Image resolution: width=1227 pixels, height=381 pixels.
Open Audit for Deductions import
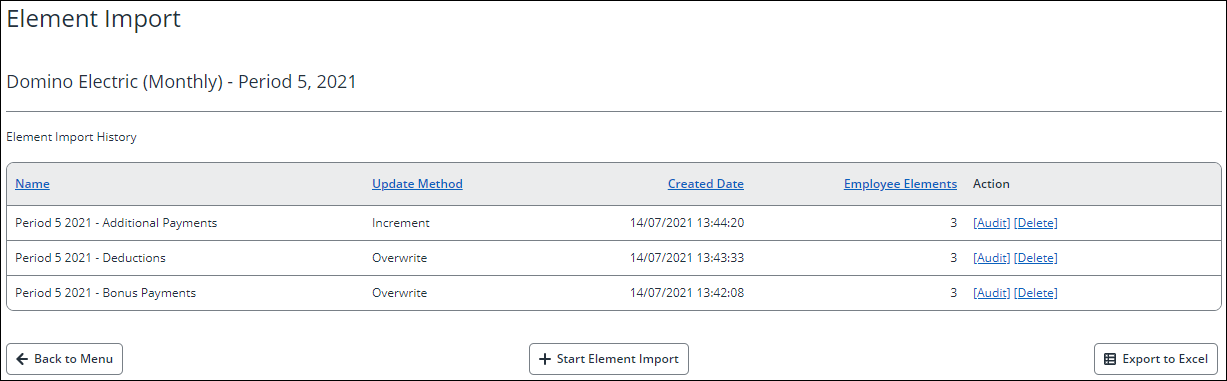point(992,258)
